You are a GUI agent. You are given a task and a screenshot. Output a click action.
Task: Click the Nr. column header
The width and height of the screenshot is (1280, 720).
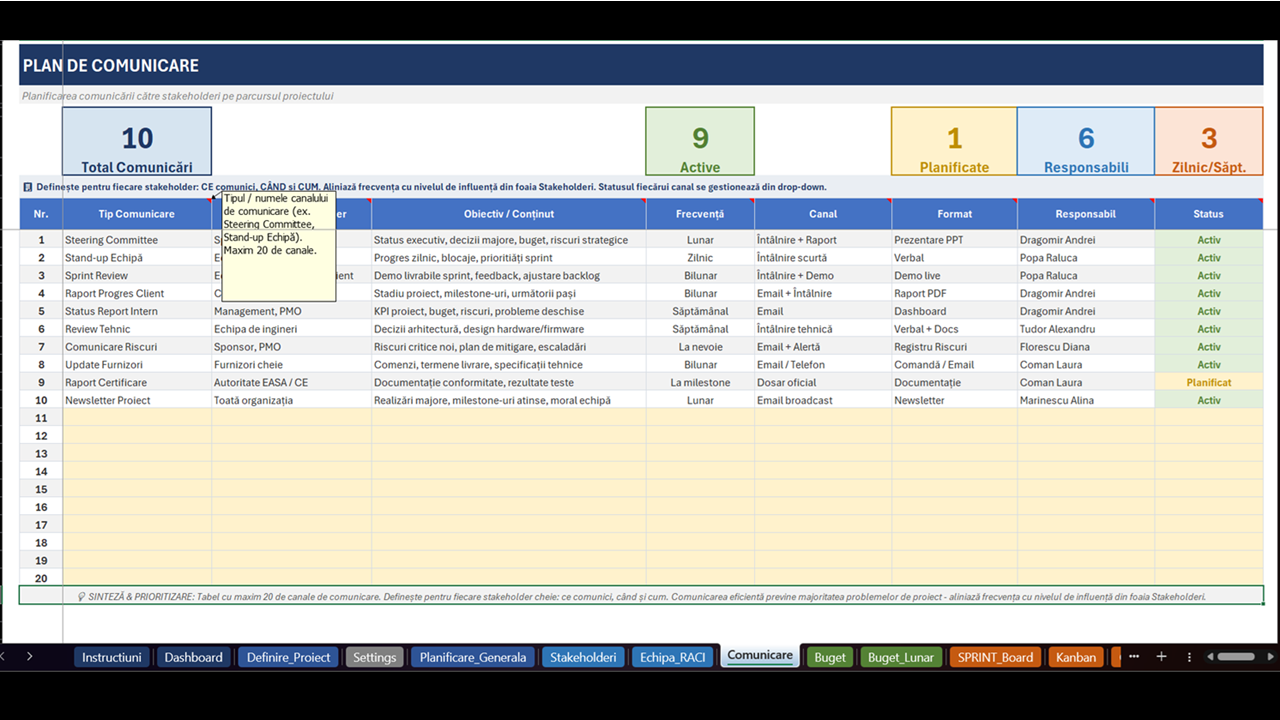[41, 214]
